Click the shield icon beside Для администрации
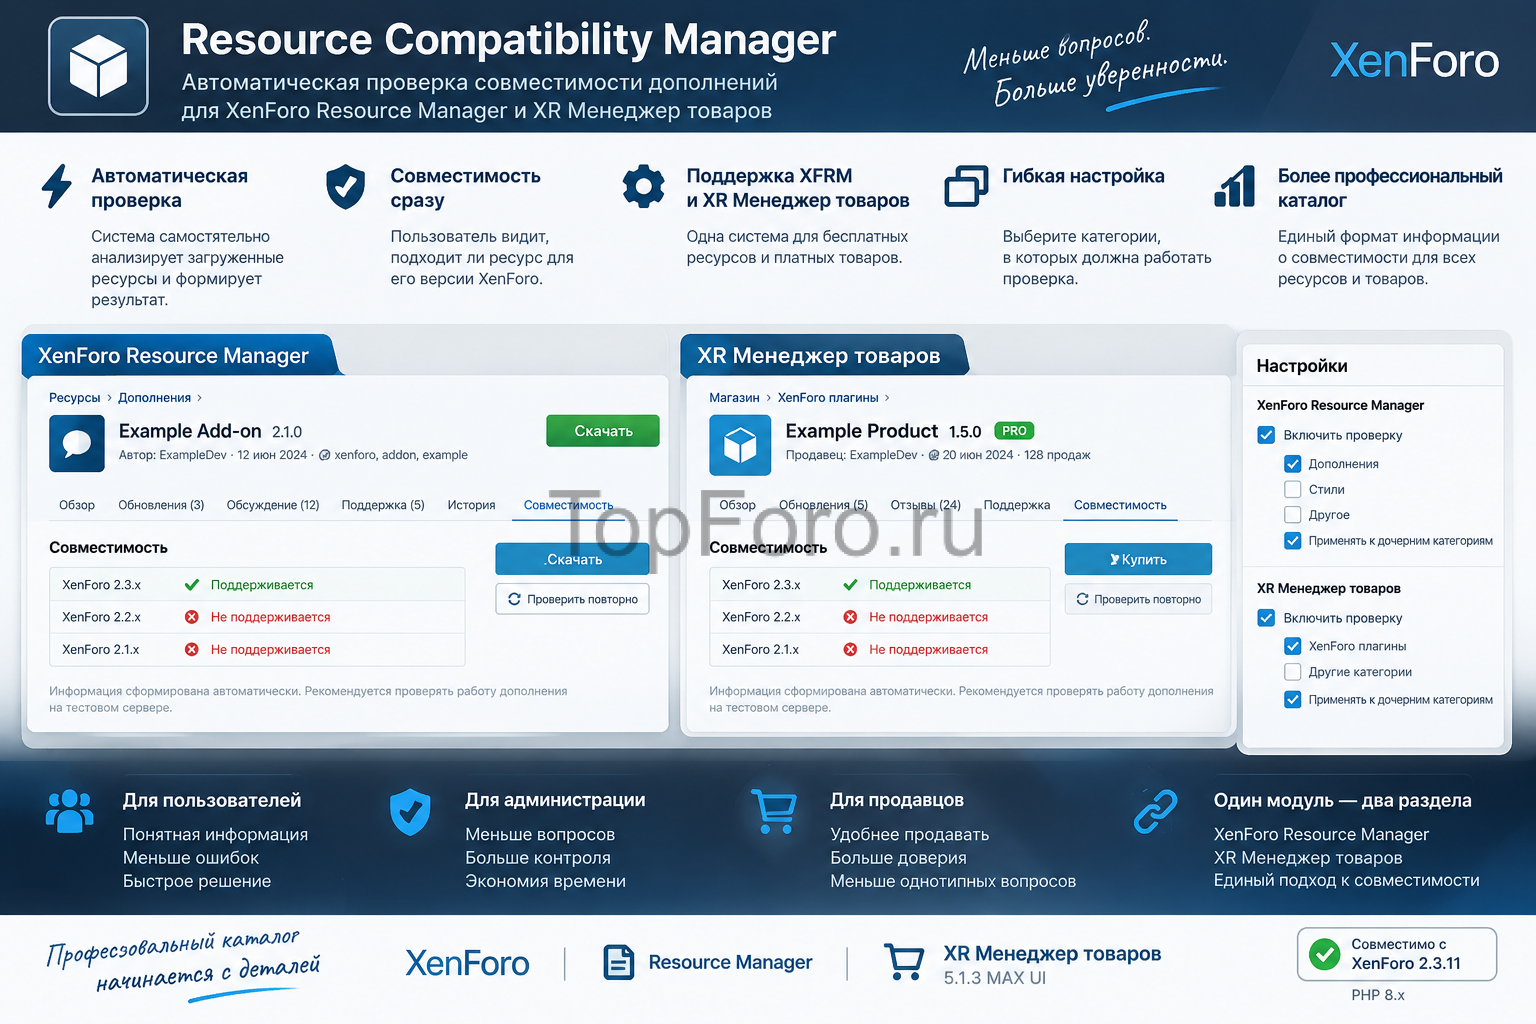The image size is (1536, 1024). [410, 812]
